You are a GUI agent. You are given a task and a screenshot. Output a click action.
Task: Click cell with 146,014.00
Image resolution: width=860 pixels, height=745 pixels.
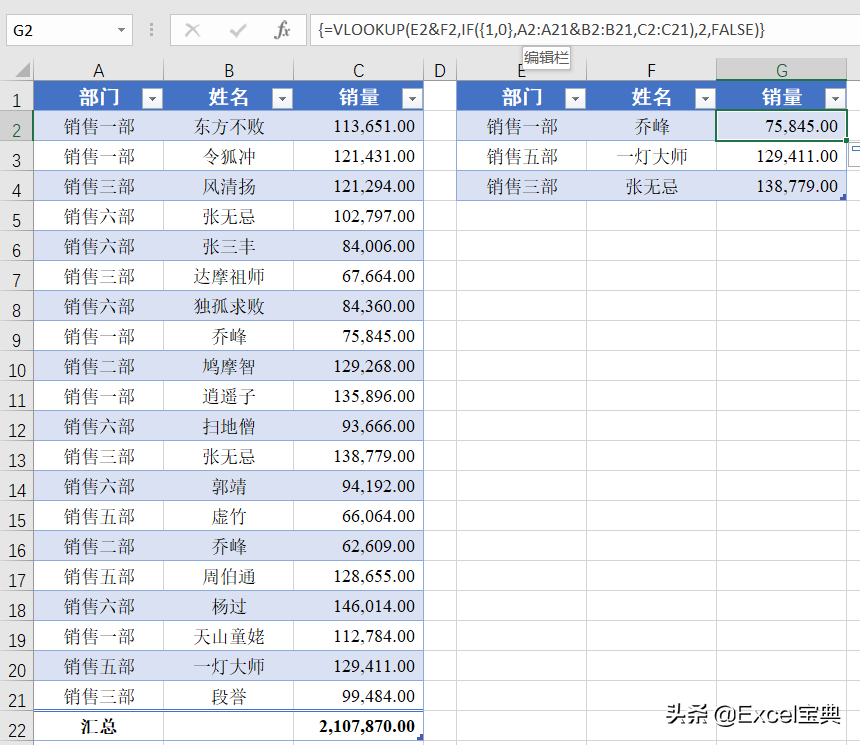point(359,607)
